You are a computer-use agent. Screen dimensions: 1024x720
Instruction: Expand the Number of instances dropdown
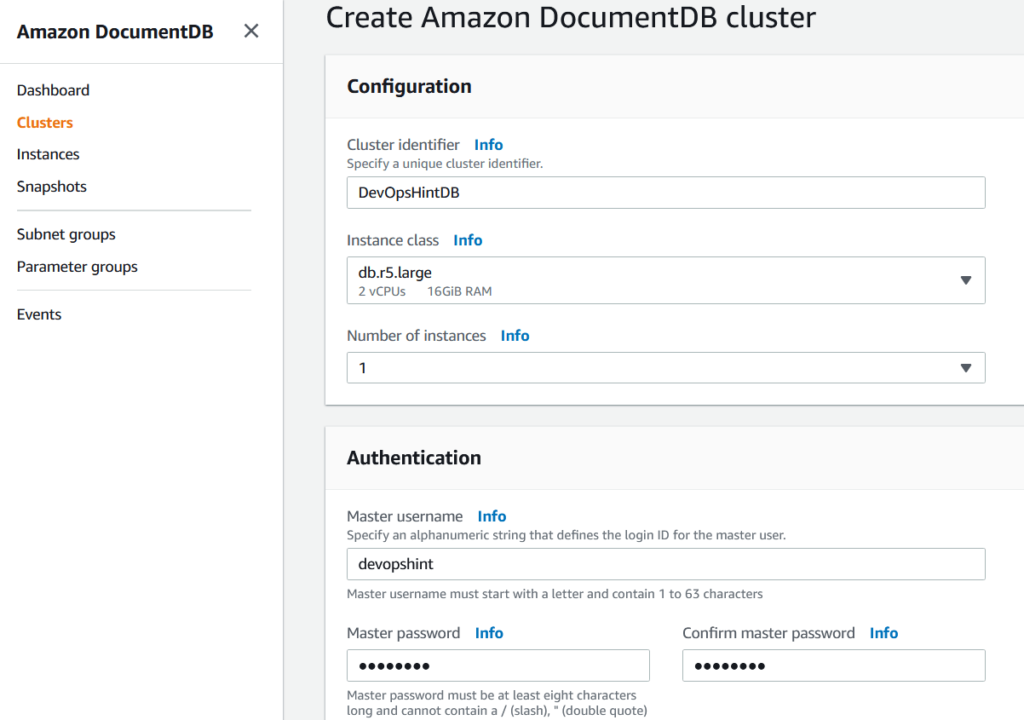(x=665, y=368)
